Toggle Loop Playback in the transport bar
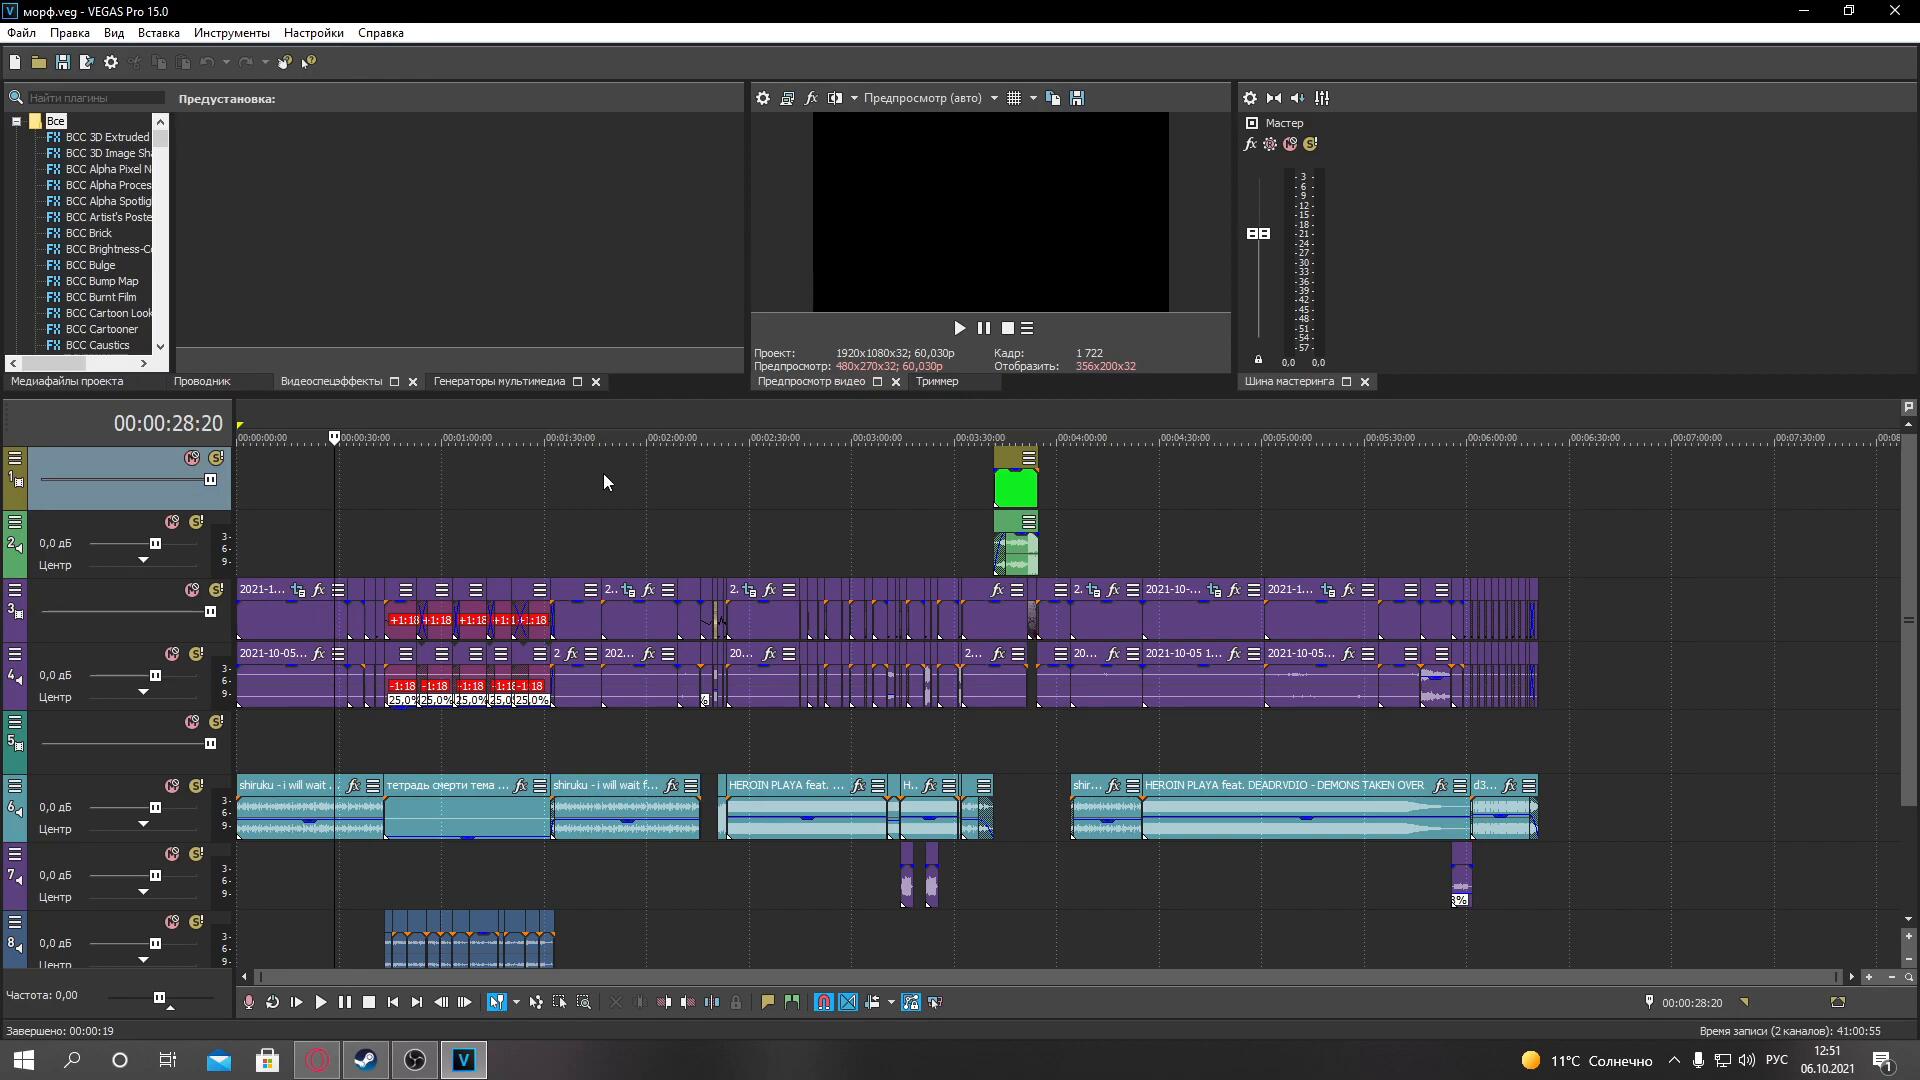The image size is (1920, 1080). (272, 1002)
